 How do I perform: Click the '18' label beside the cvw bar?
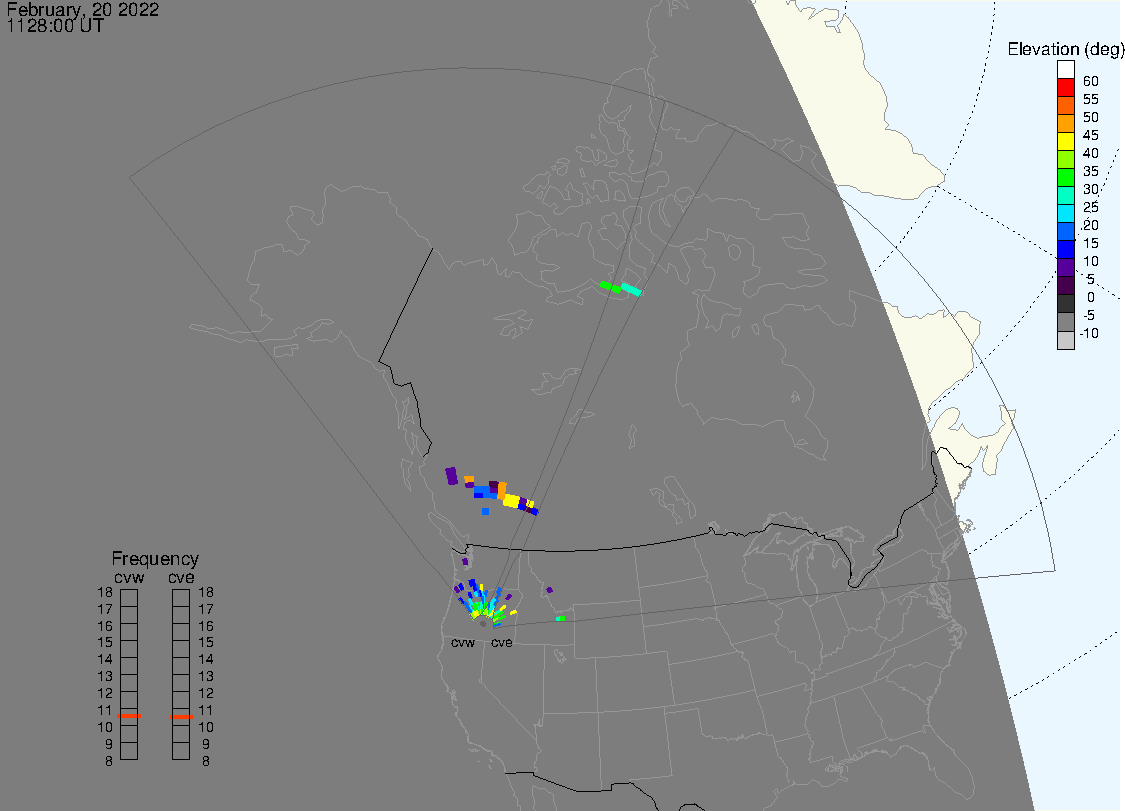pyautogui.click(x=105, y=593)
